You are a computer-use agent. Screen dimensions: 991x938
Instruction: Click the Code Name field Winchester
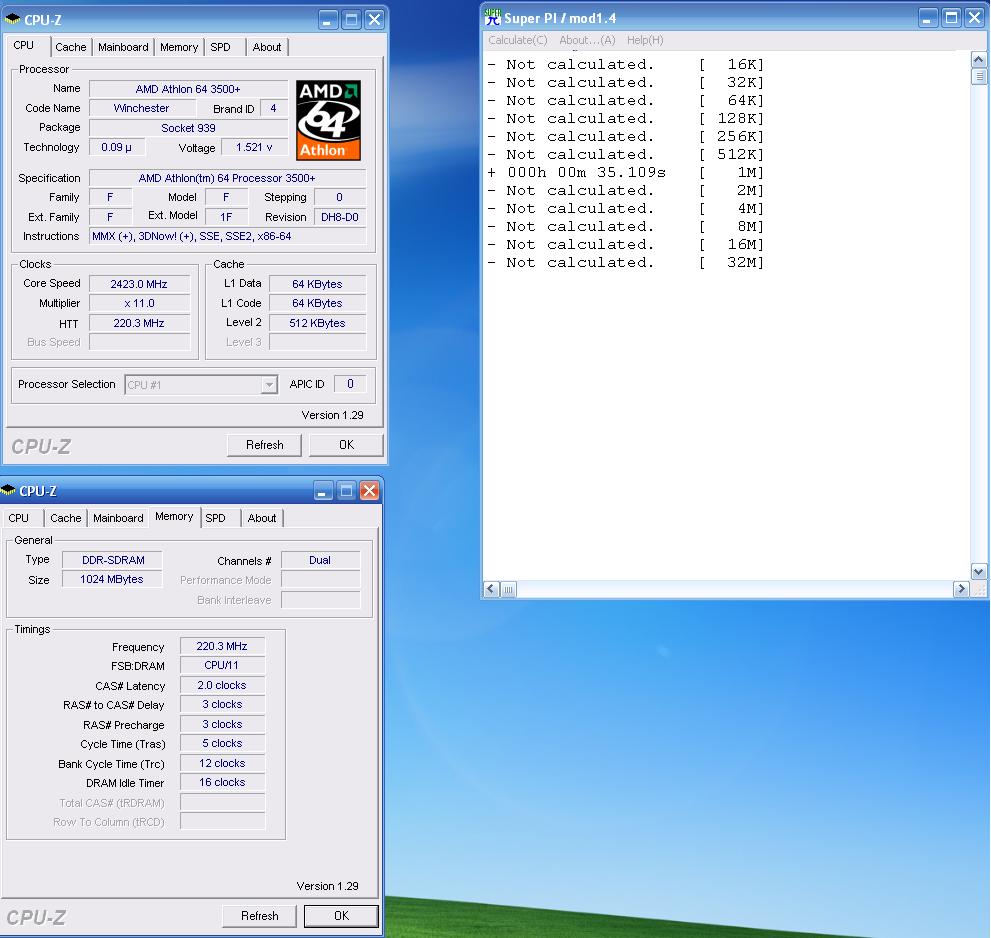click(x=142, y=108)
